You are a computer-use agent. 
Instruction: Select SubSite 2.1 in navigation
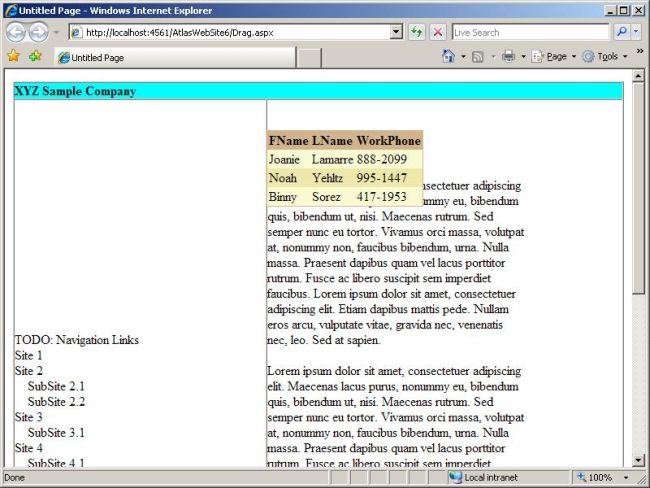point(56,386)
